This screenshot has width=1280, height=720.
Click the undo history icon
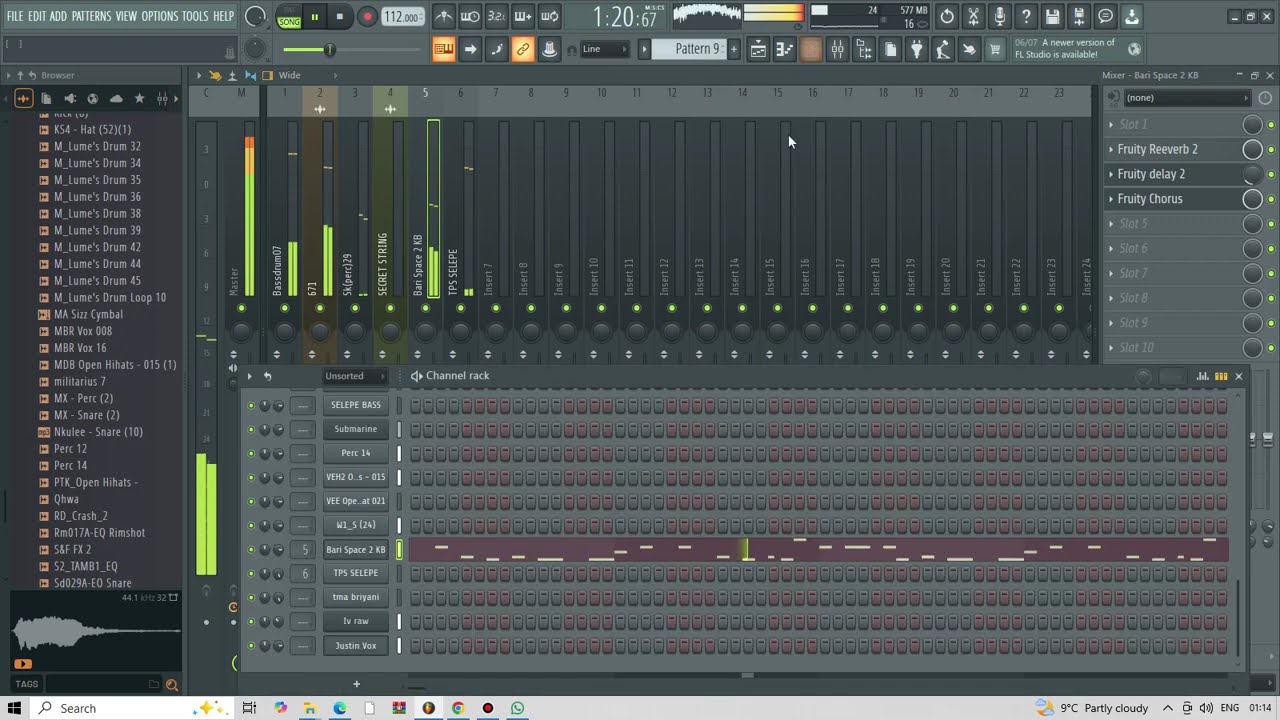pyautogui.click(x=947, y=16)
